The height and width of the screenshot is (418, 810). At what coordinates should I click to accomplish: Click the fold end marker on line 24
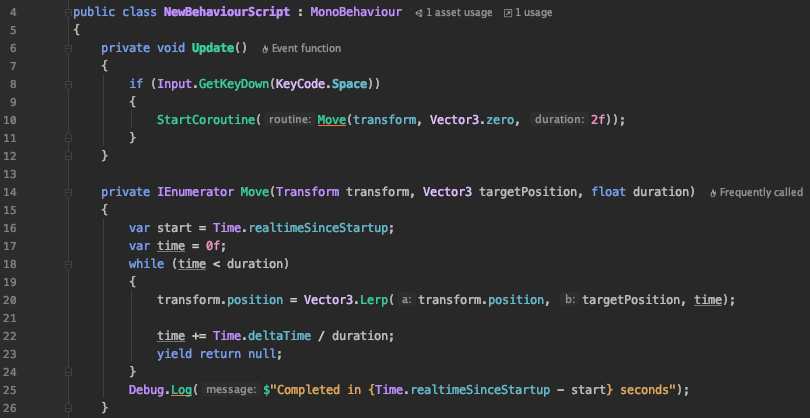pos(68,371)
